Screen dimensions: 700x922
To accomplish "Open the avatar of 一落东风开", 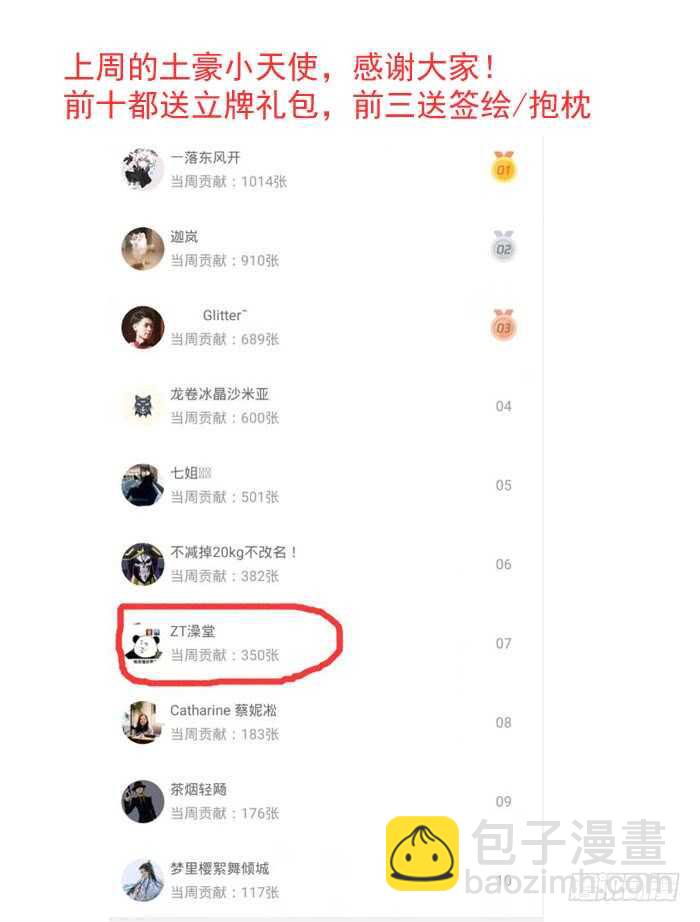I will [x=142, y=169].
